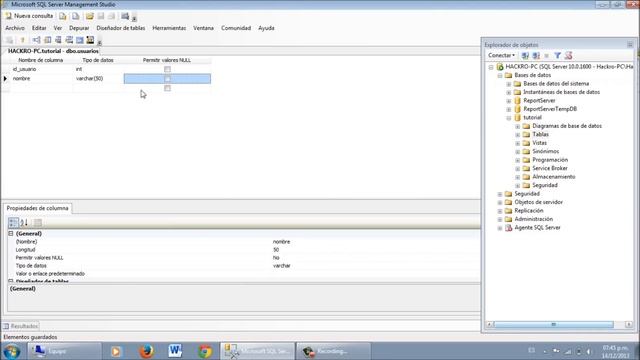640x360 pixels.
Task: Expand Bases de datos del sistema
Action: (509, 84)
